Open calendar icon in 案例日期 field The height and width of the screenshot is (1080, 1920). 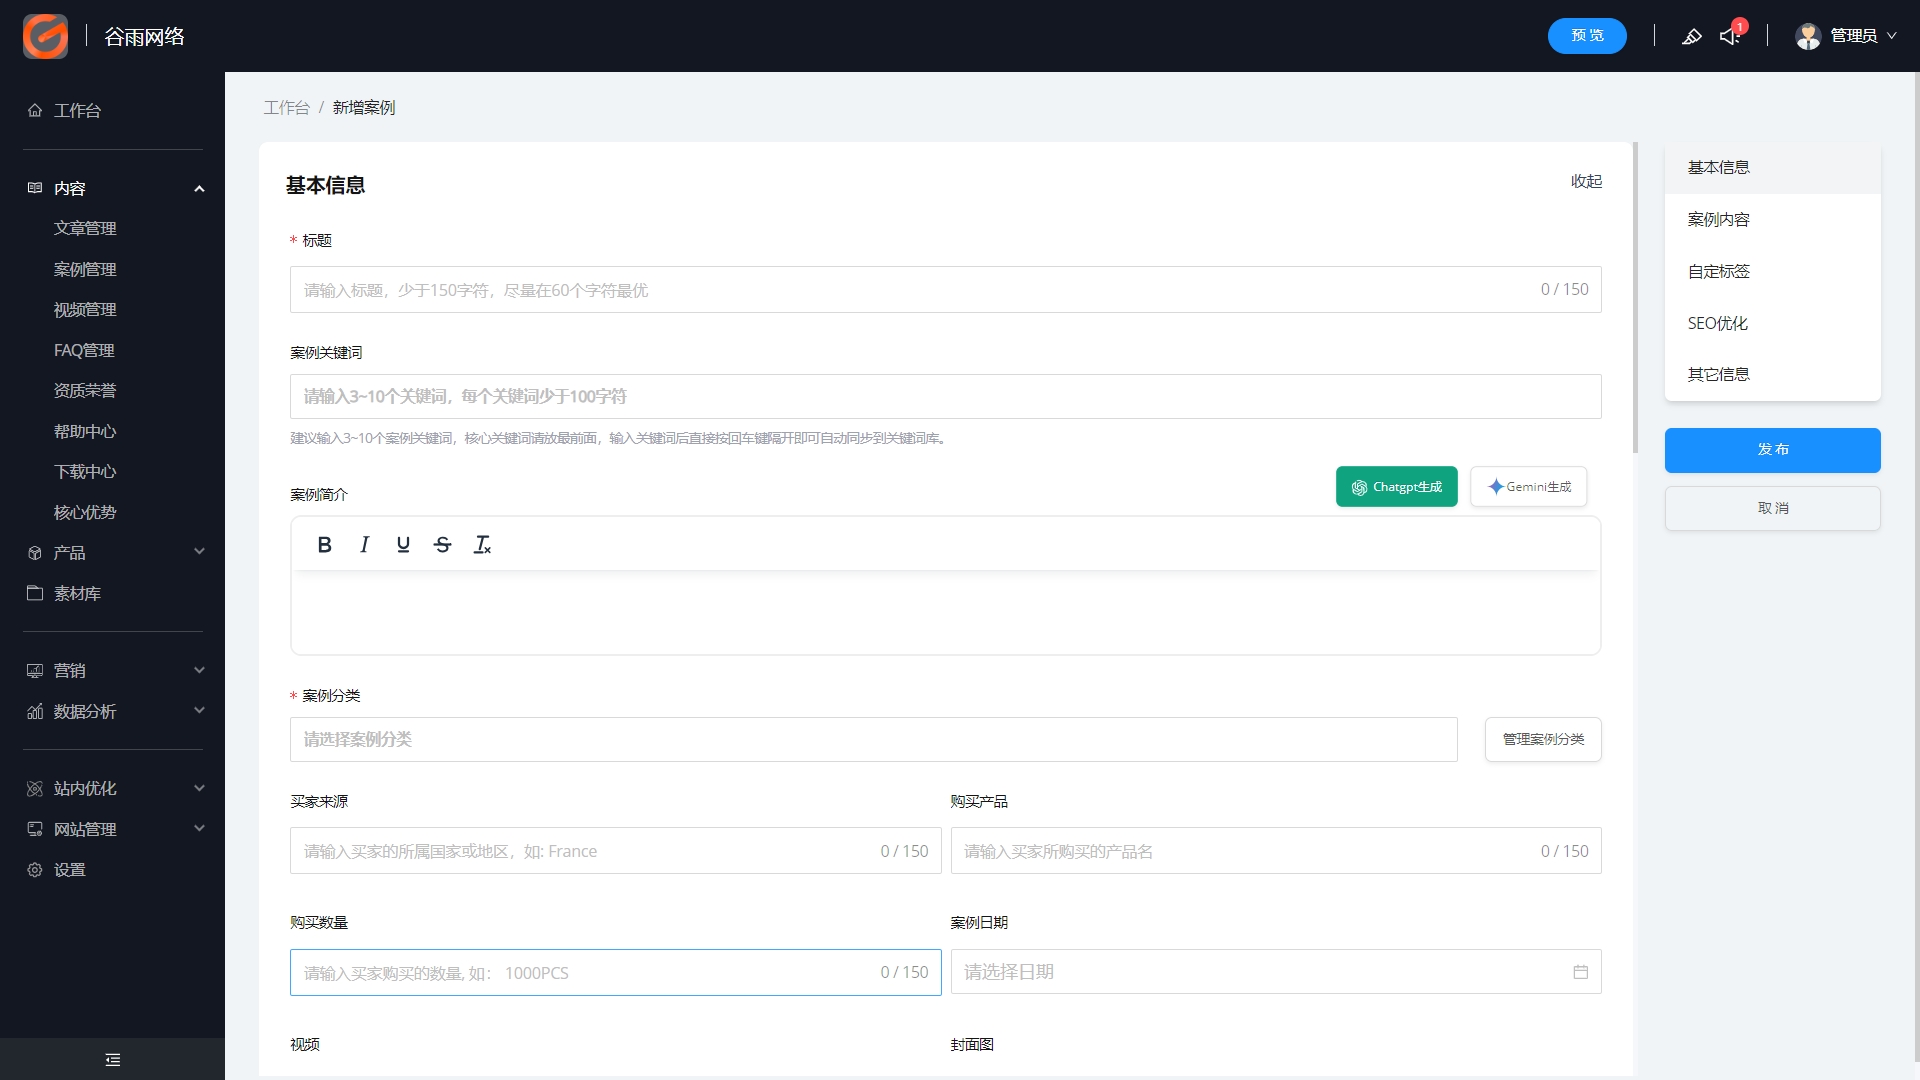pyautogui.click(x=1580, y=972)
